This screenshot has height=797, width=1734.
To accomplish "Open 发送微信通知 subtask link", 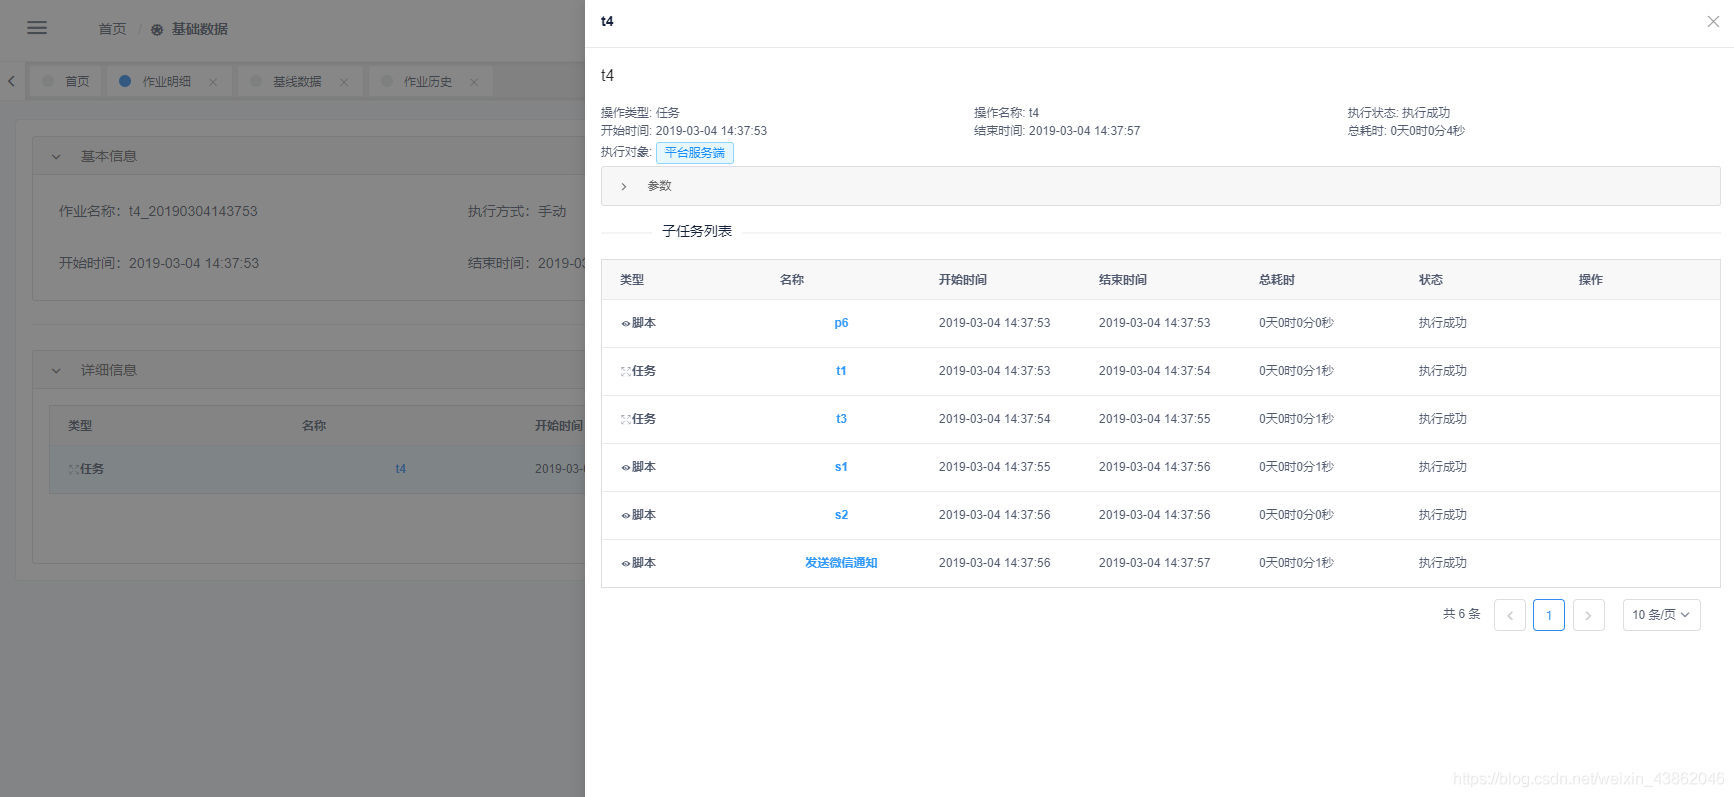I will 841,563.
